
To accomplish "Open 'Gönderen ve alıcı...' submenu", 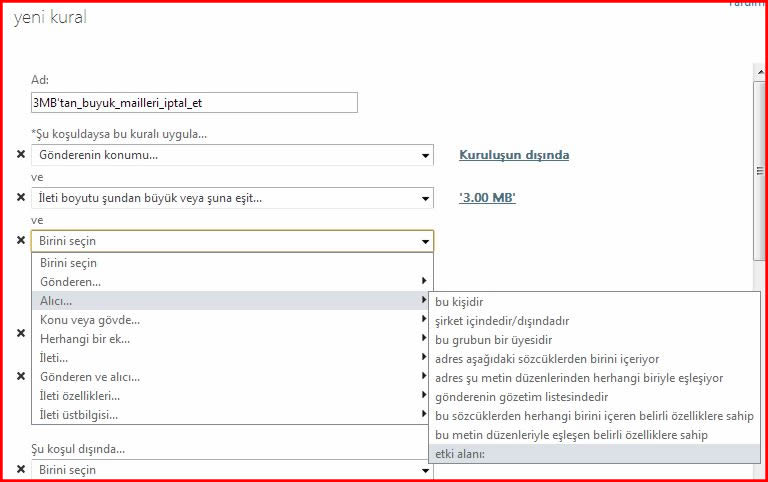I will tap(232, 377).
